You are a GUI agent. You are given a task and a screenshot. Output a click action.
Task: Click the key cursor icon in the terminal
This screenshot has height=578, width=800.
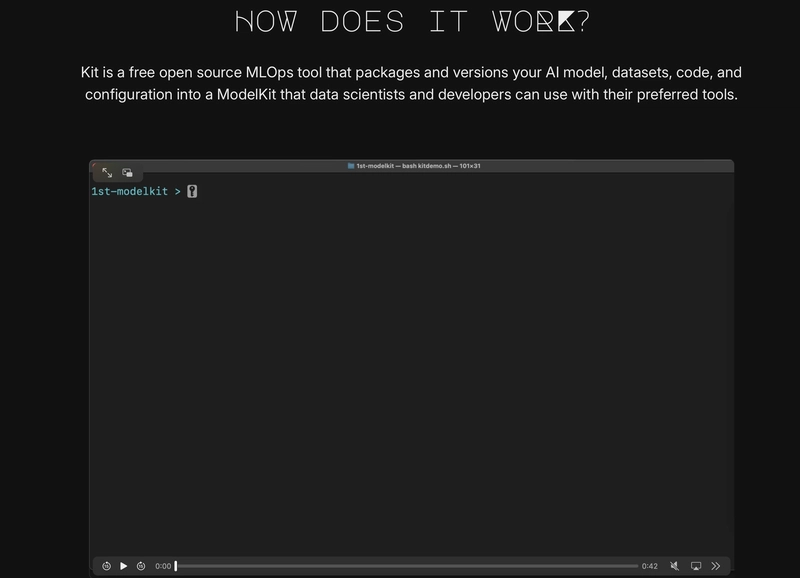click(x=192, y=191)
